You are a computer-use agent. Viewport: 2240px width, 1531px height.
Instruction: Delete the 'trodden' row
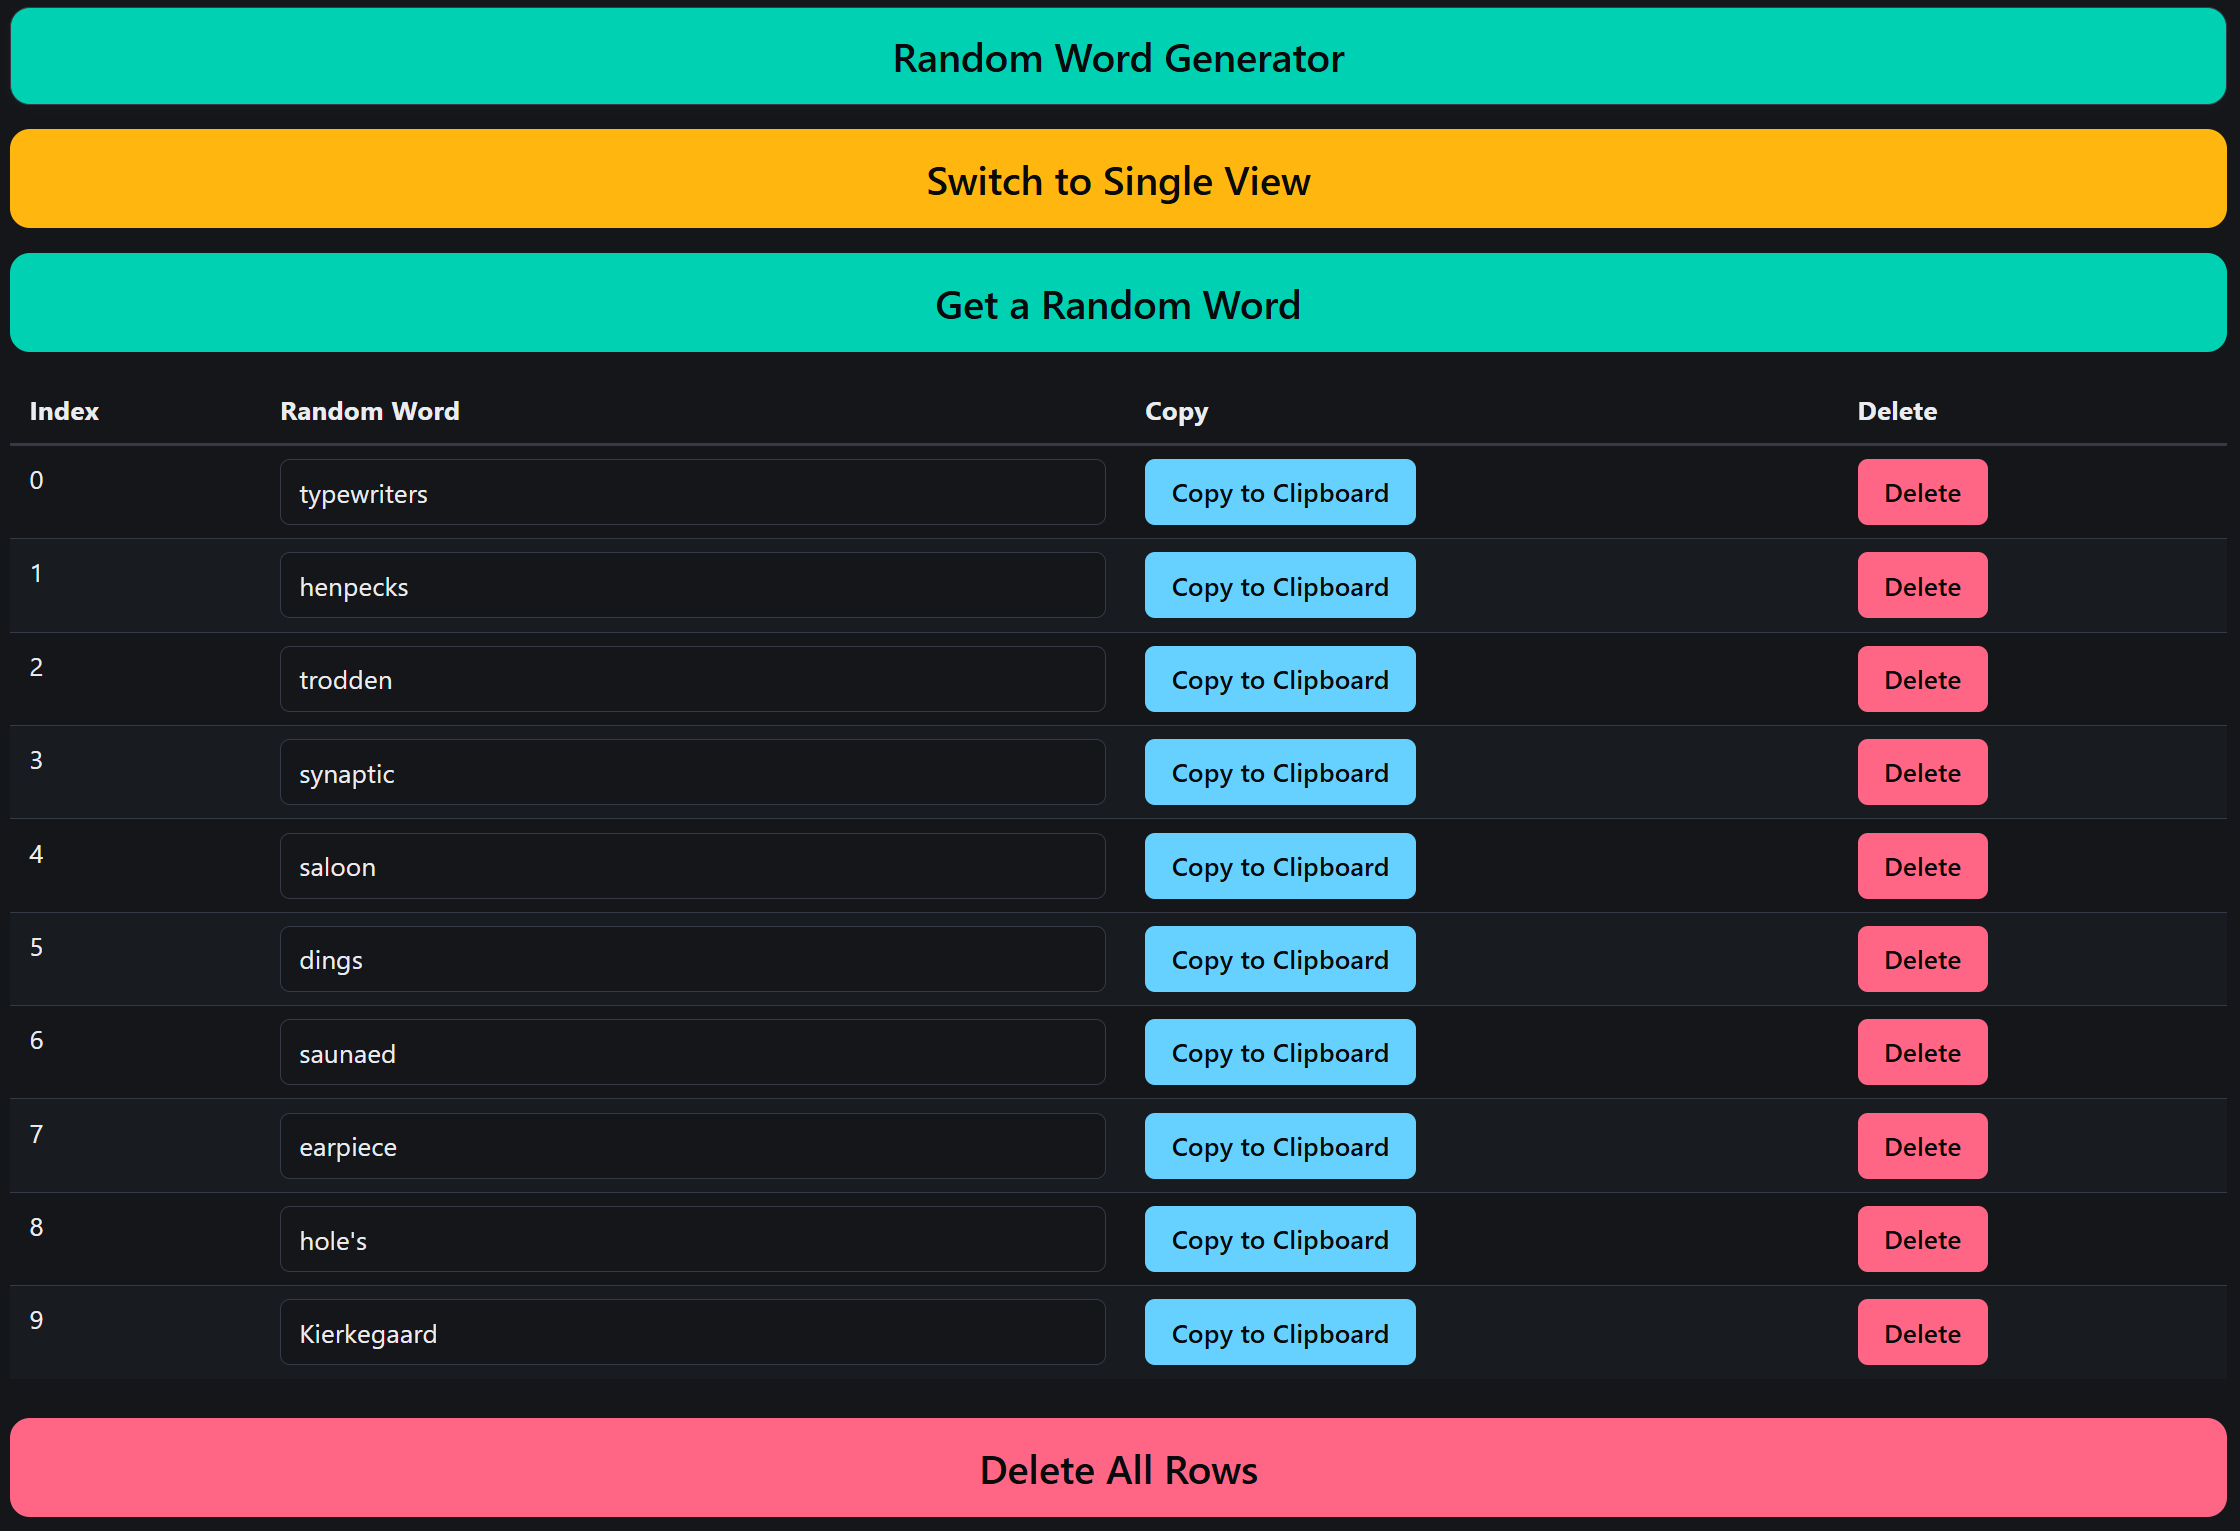click(x=1921, y=679)
